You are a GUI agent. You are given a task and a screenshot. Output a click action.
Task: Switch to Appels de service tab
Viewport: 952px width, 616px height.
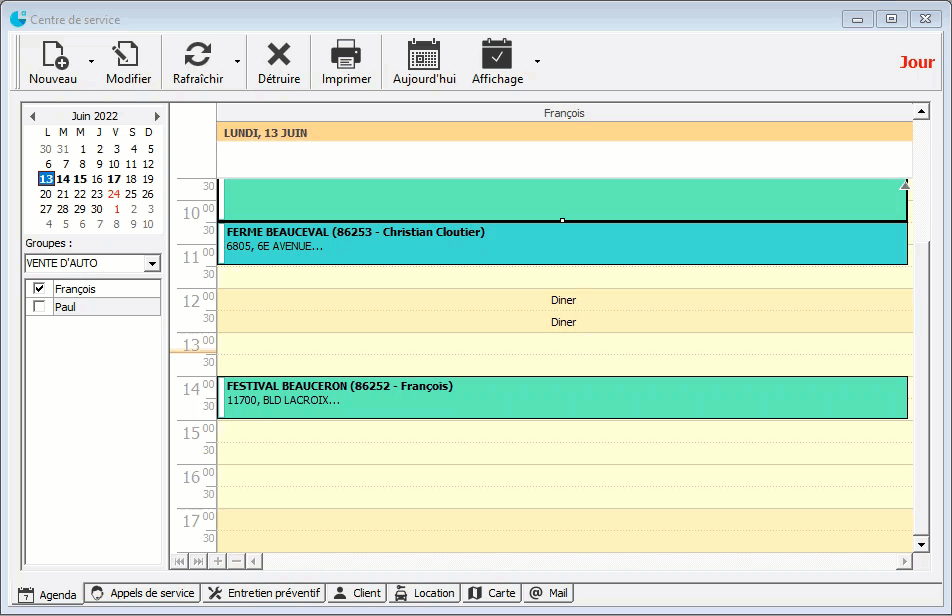[142, 593]
